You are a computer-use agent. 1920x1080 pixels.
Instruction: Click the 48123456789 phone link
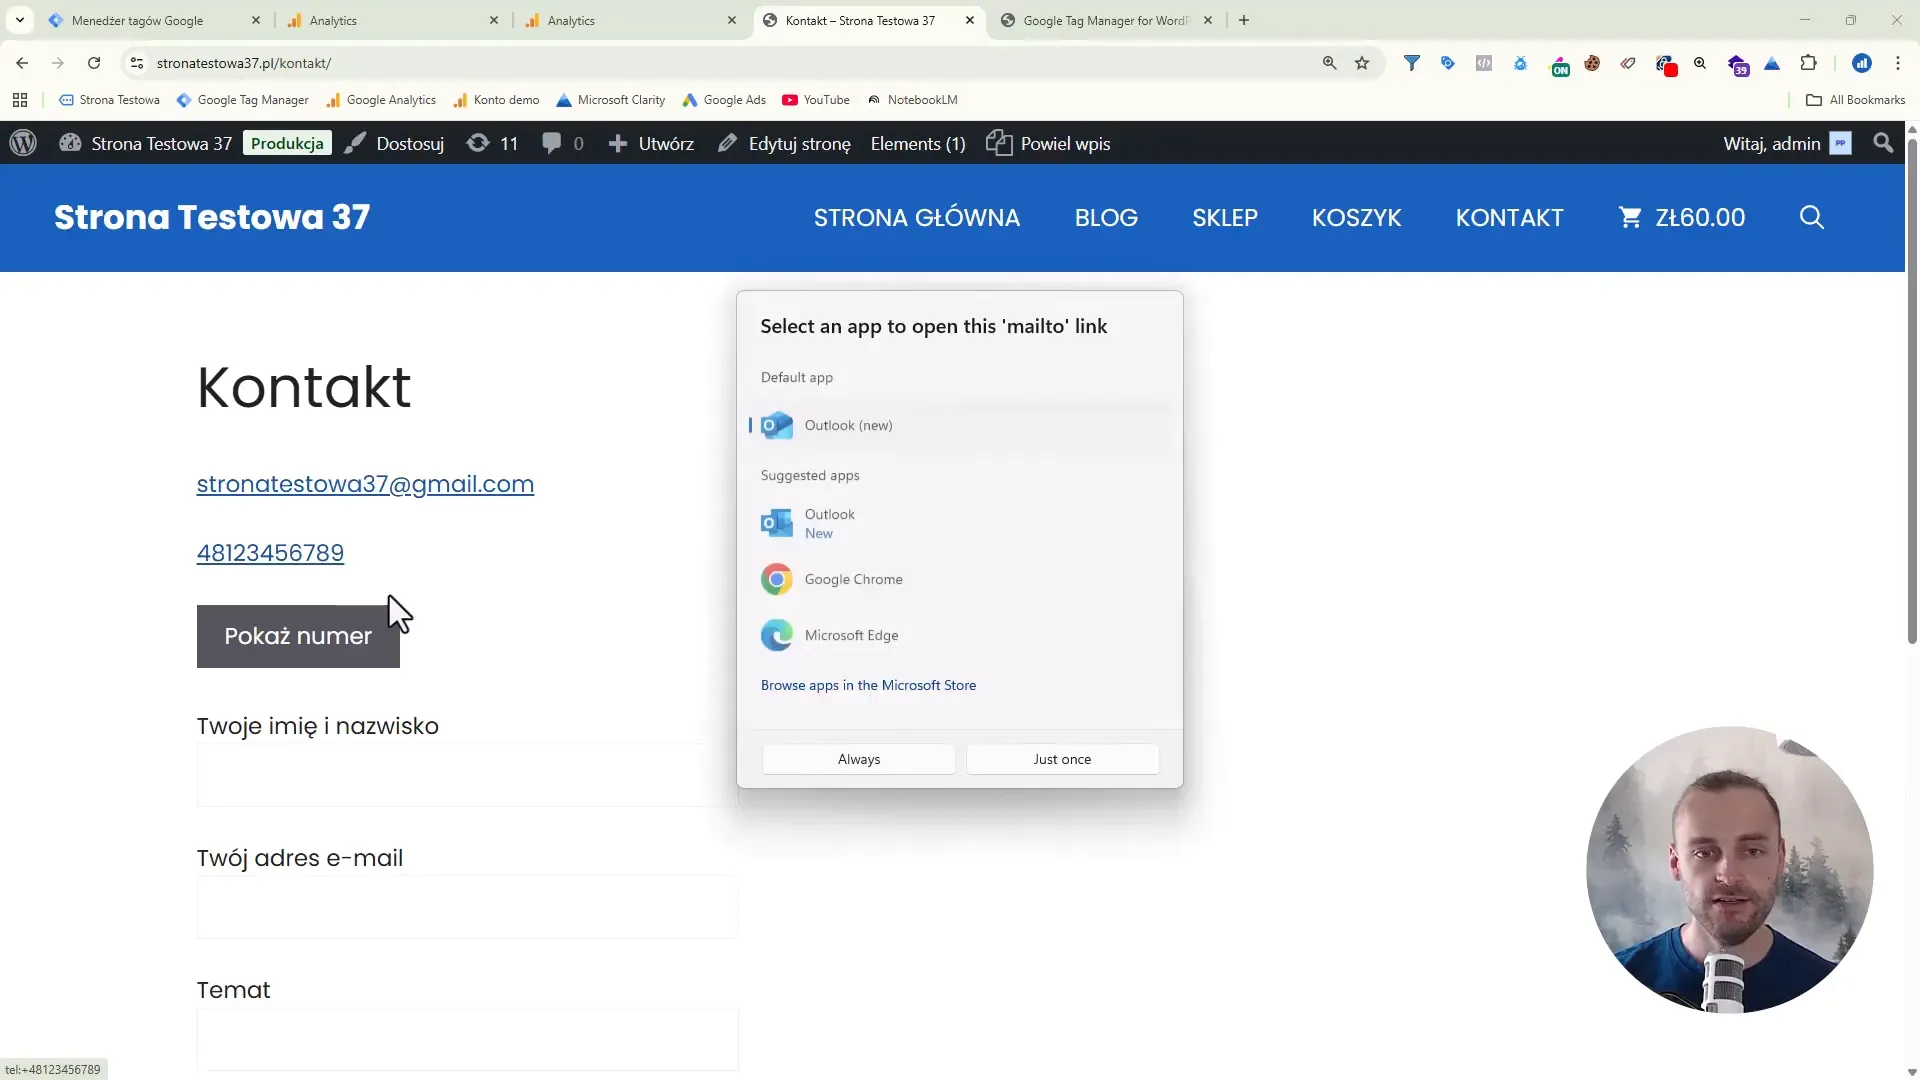pyautogui.click(x=270, y=553)
